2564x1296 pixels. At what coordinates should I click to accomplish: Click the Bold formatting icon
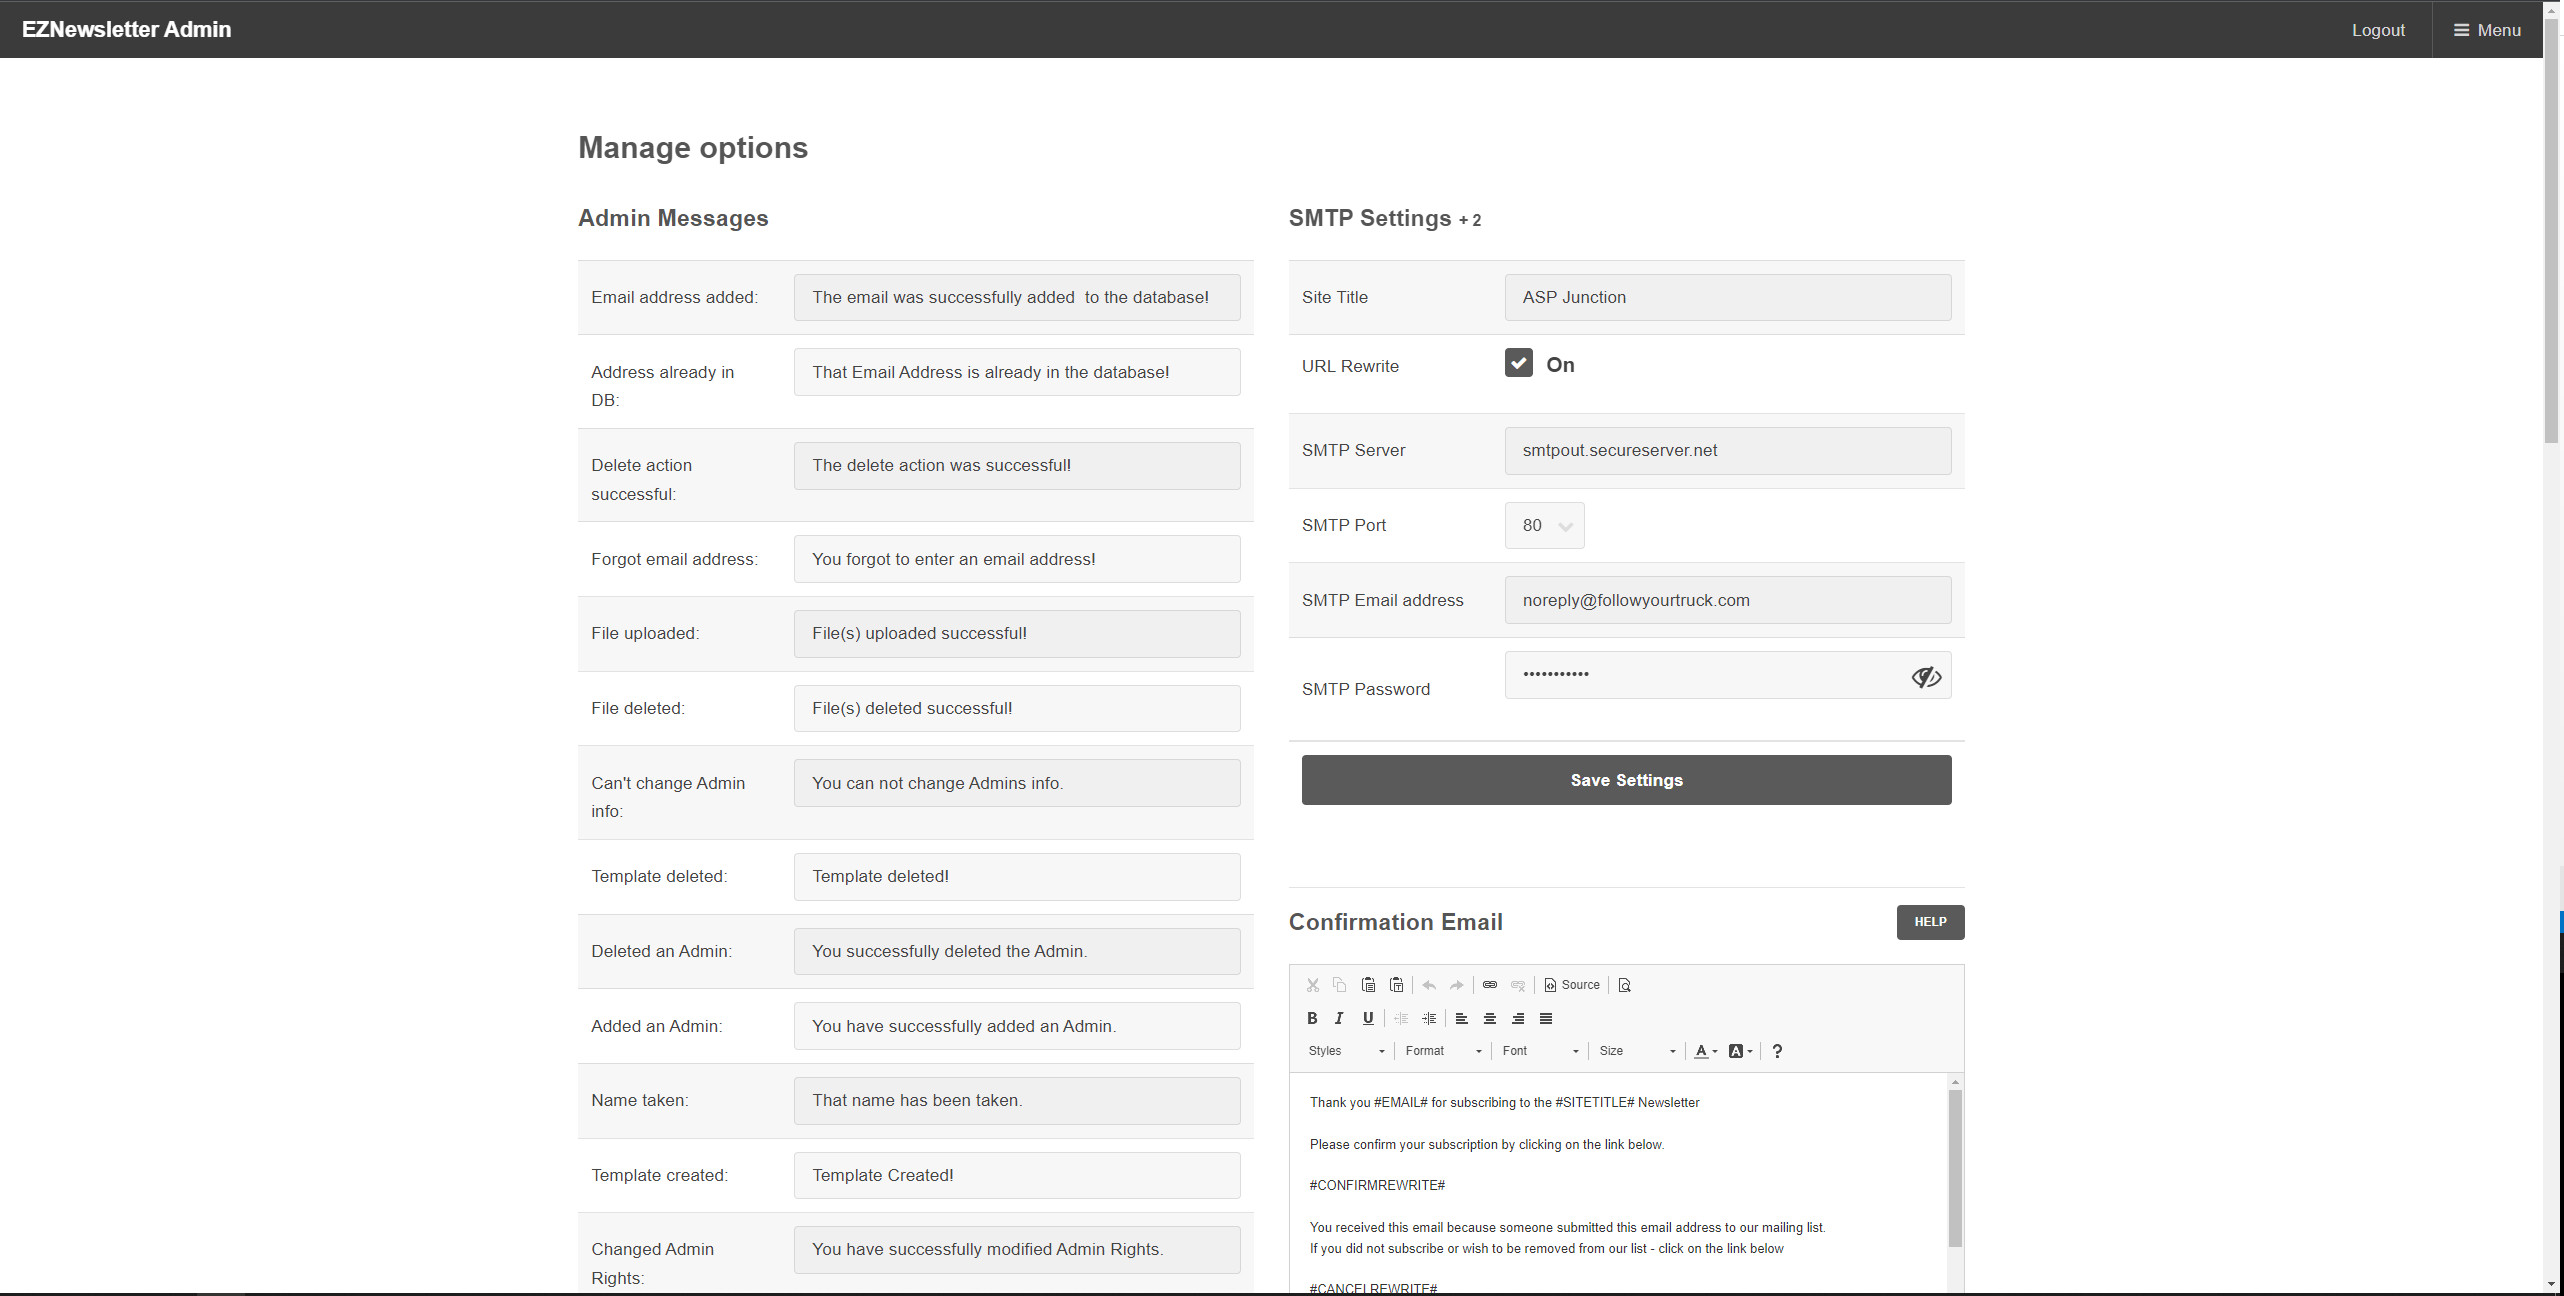(x=1312, y=1018)
